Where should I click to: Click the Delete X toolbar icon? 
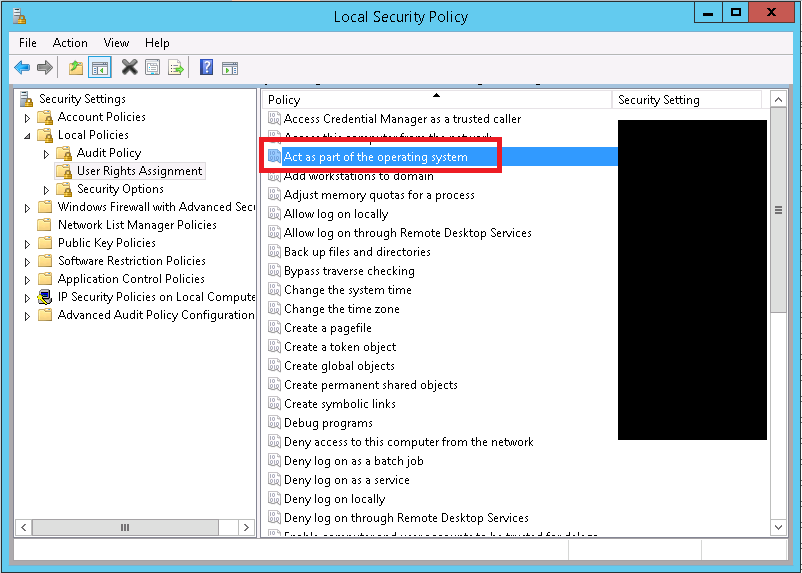pyautogui.click(x=129, y=68)
